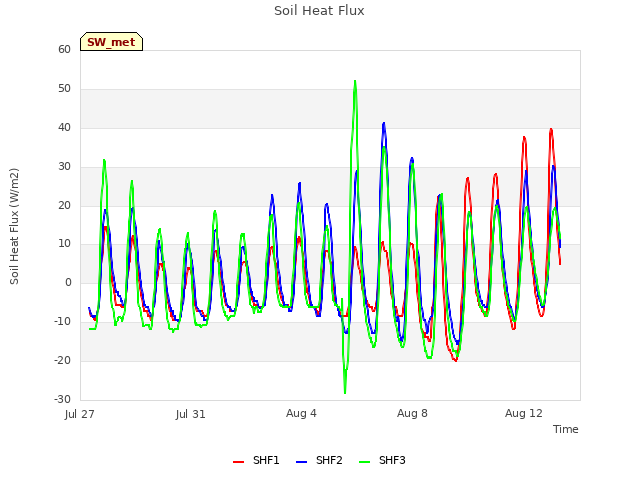Image resolution: width=640 pixels, height=480 pixels.
Task: Click the green SHF3 legend line swatch
Action: (364, 462)
